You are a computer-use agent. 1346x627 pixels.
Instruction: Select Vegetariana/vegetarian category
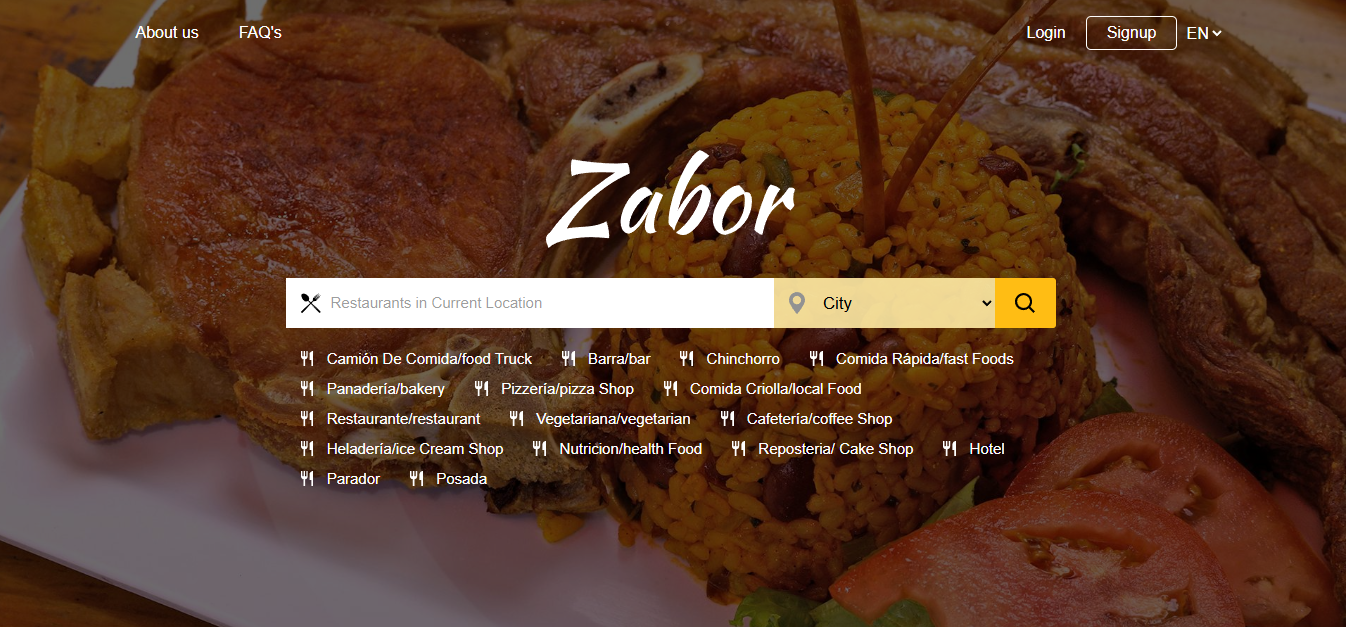click(x=613, y=419)
